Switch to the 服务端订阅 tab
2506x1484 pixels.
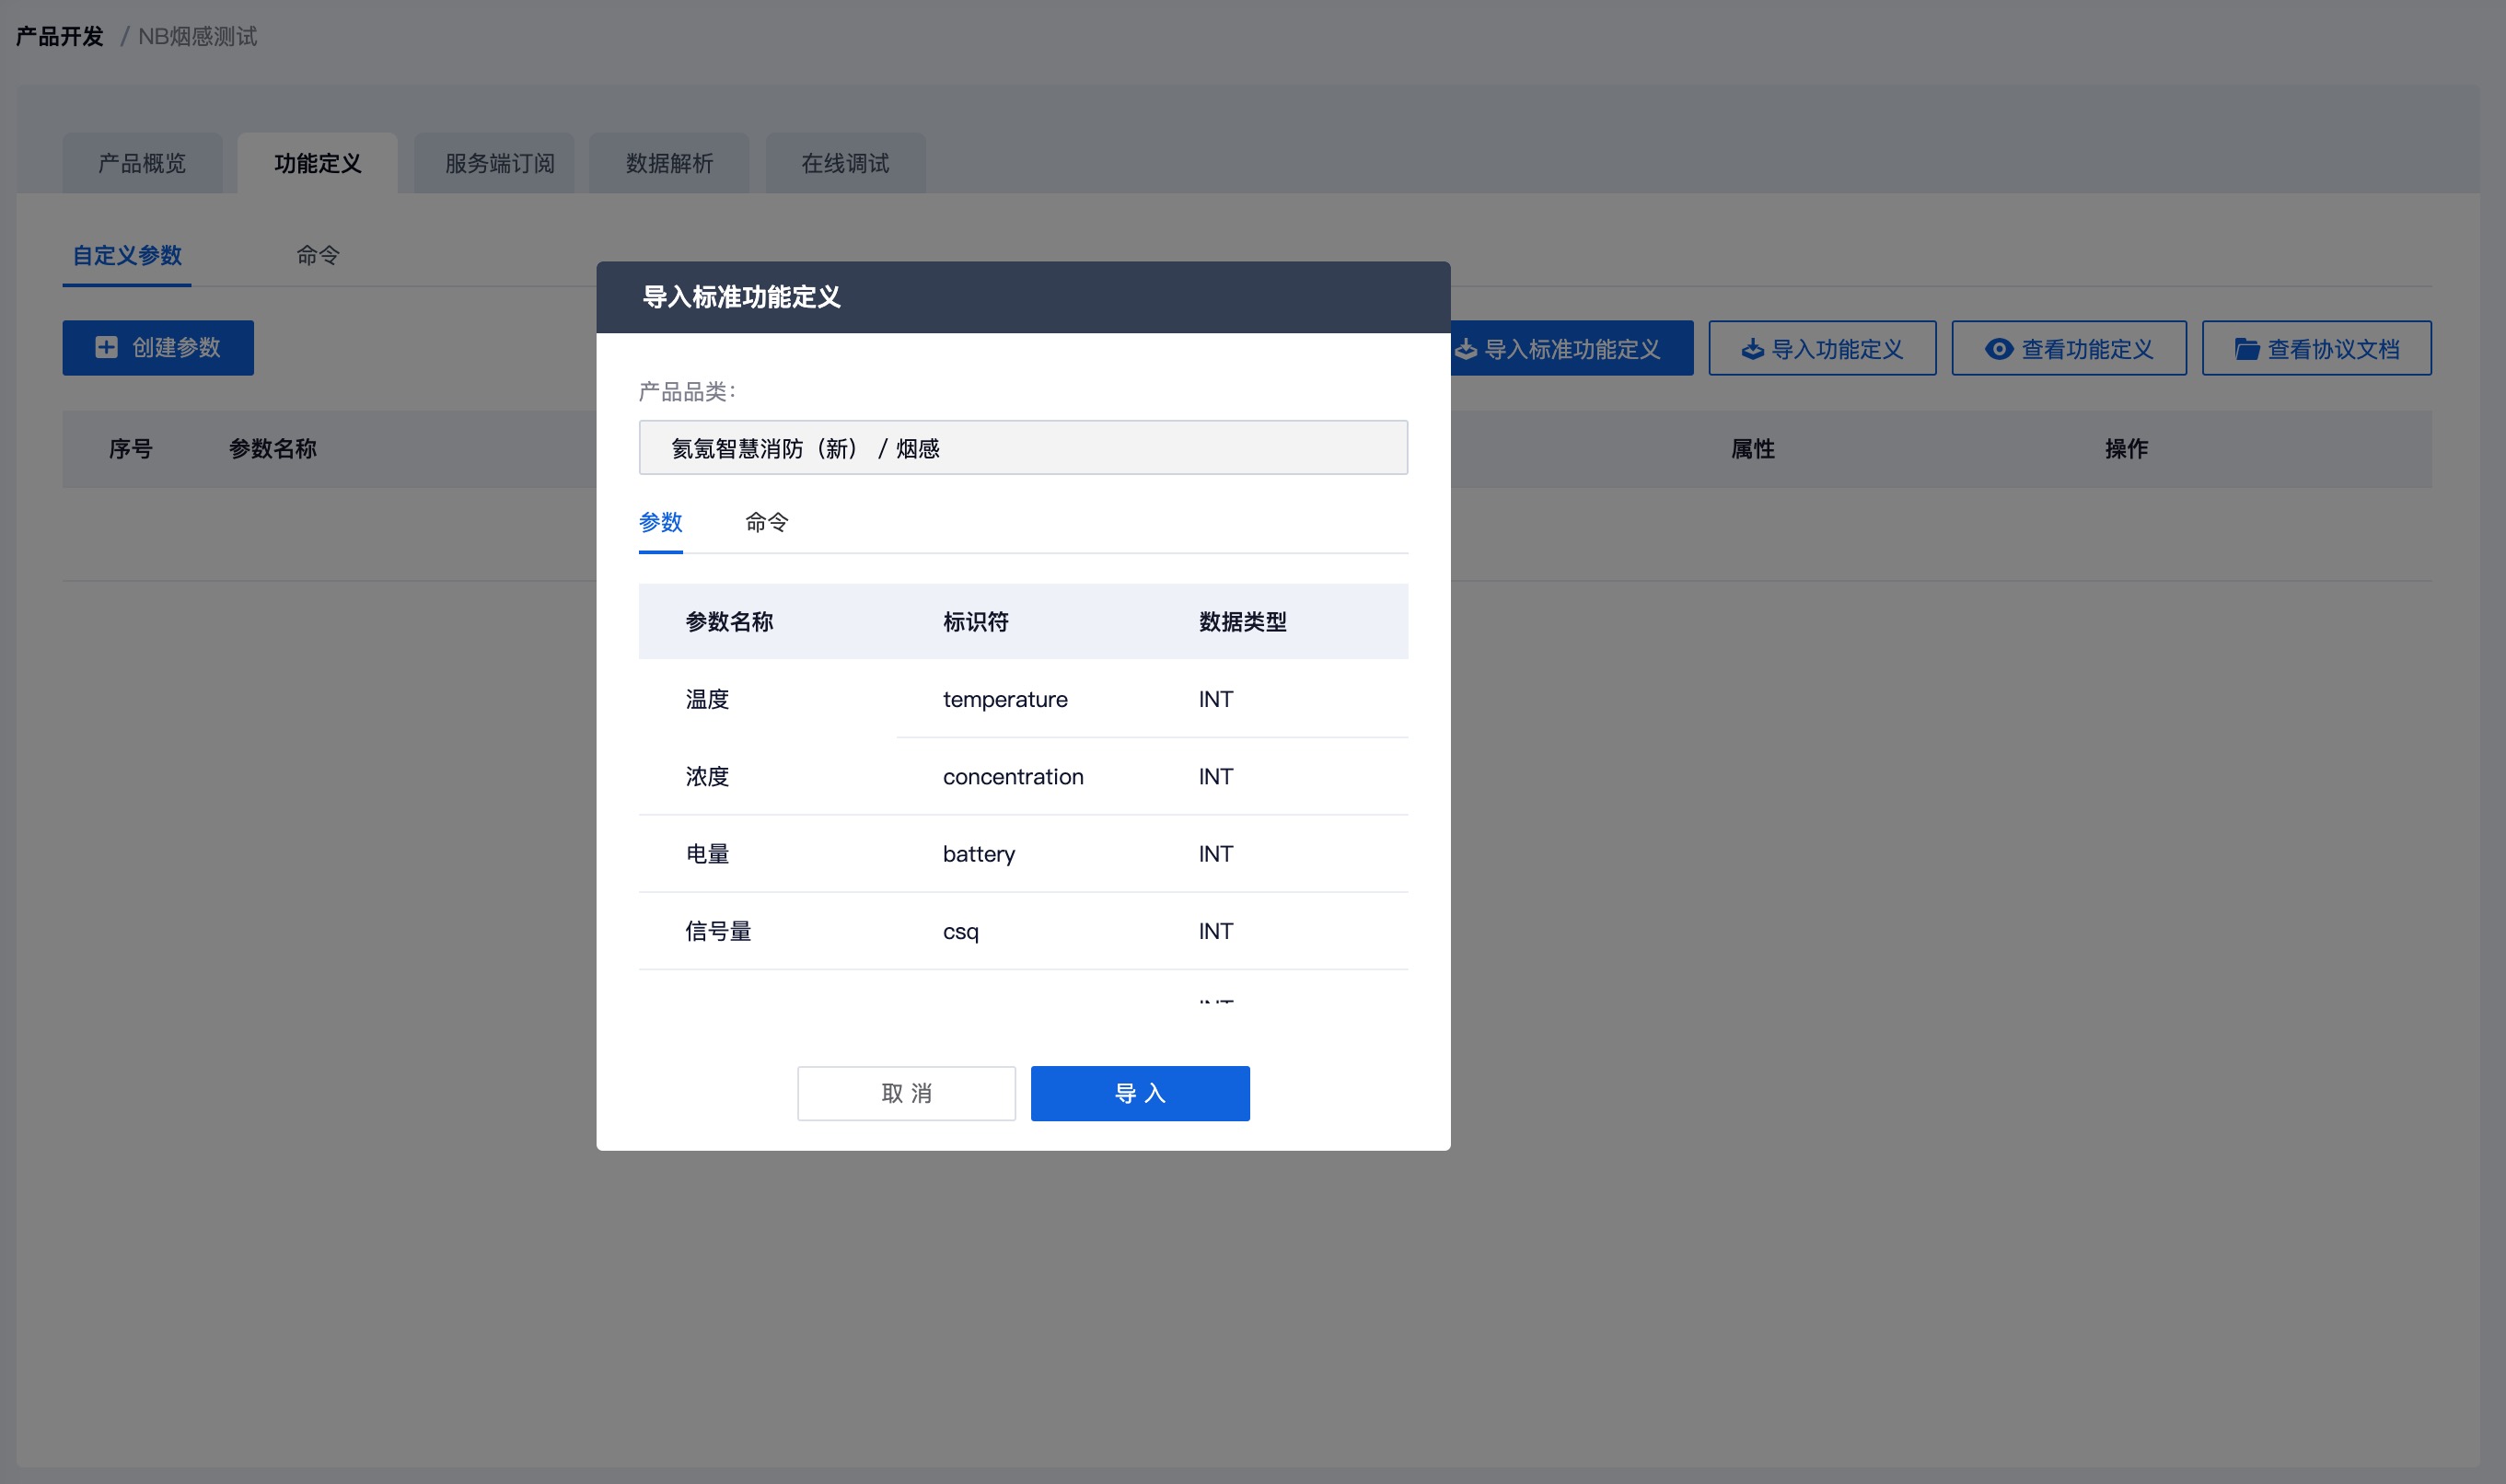499,163
